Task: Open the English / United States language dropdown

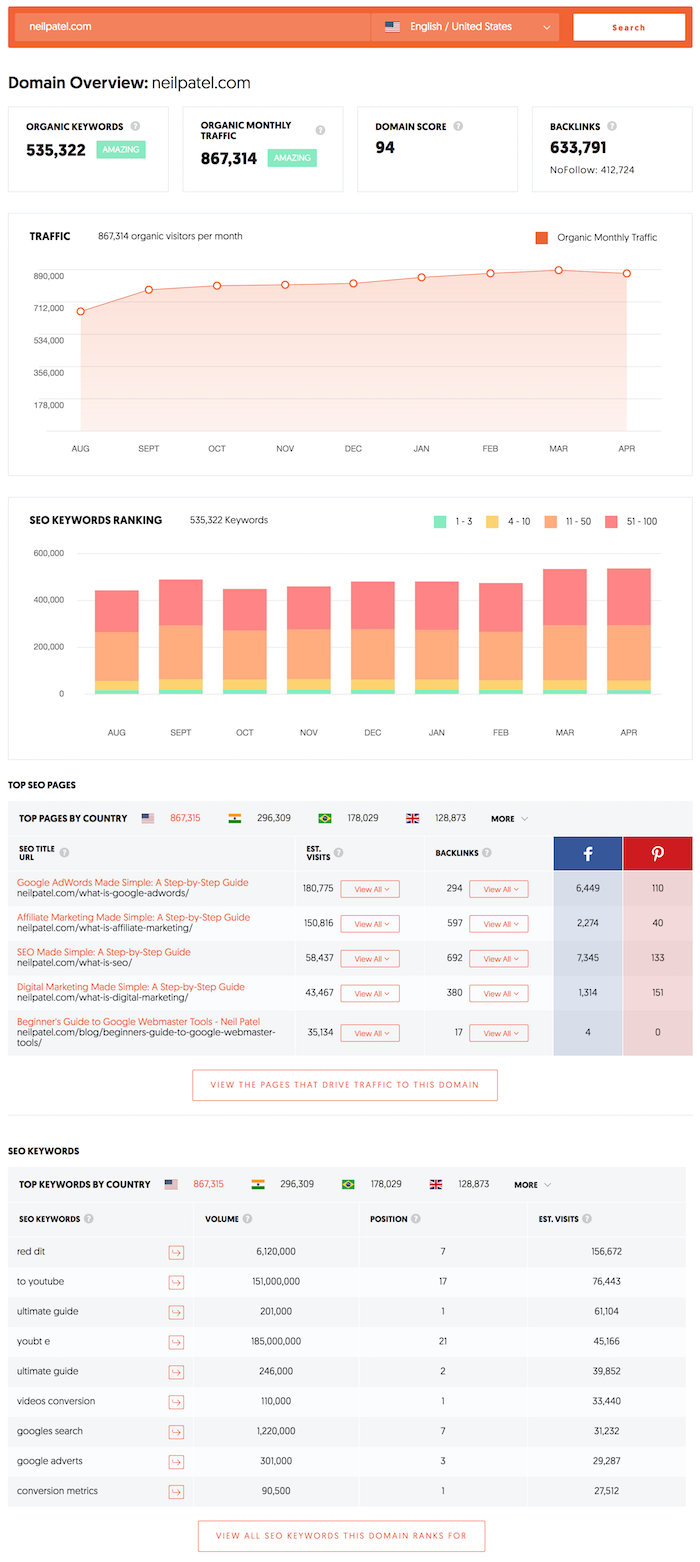Action: 468,27
